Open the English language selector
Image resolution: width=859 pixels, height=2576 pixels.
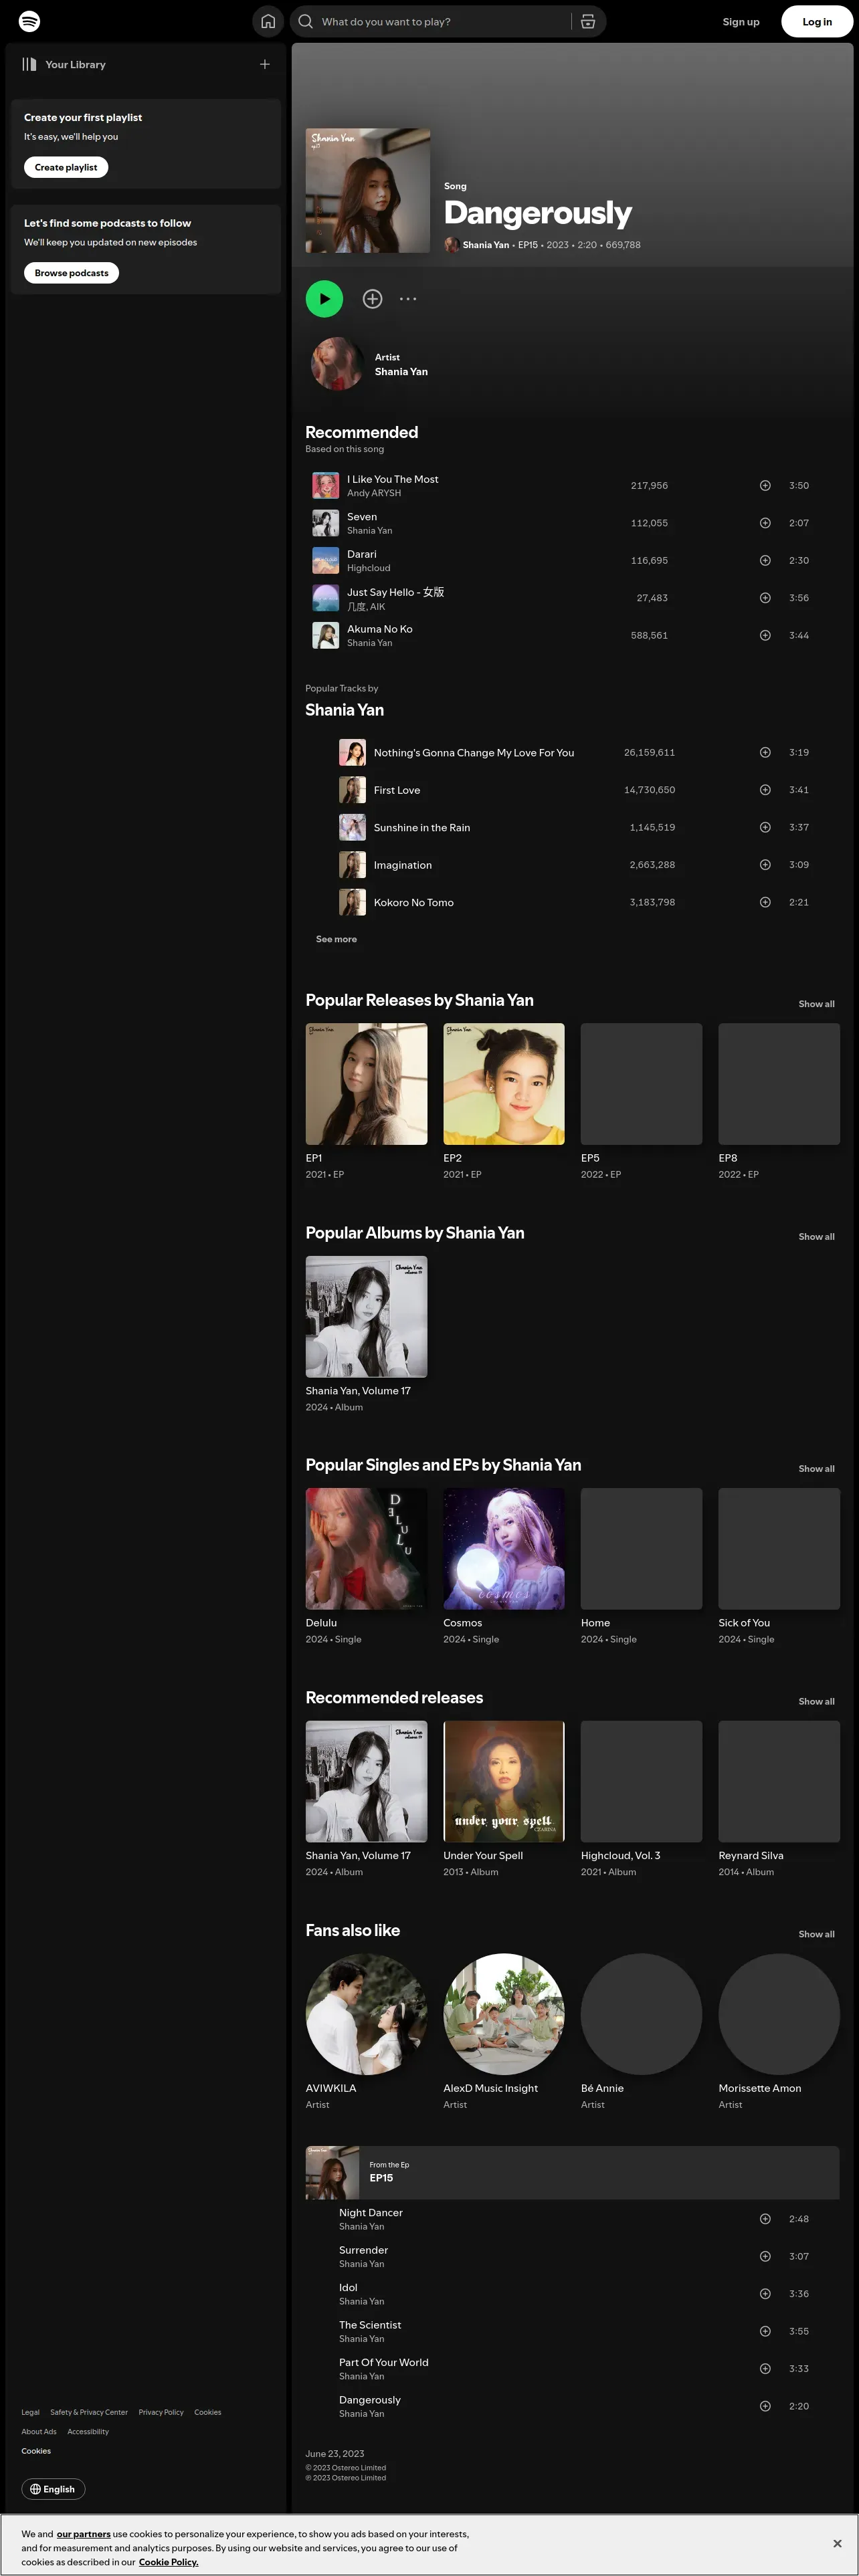(53, 2489)
